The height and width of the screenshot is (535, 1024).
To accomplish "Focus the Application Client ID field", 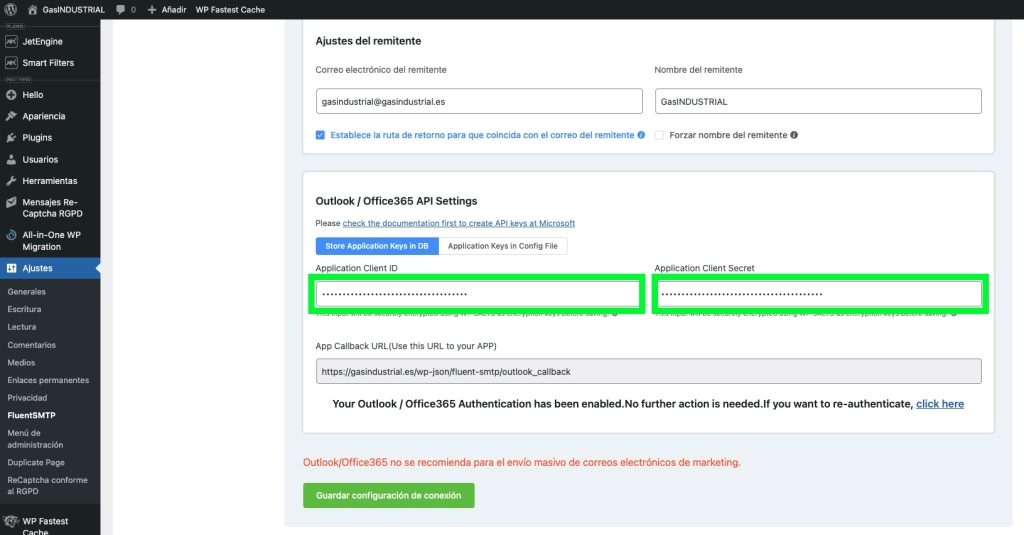I will pyautogui.click(x=478, y=294).
